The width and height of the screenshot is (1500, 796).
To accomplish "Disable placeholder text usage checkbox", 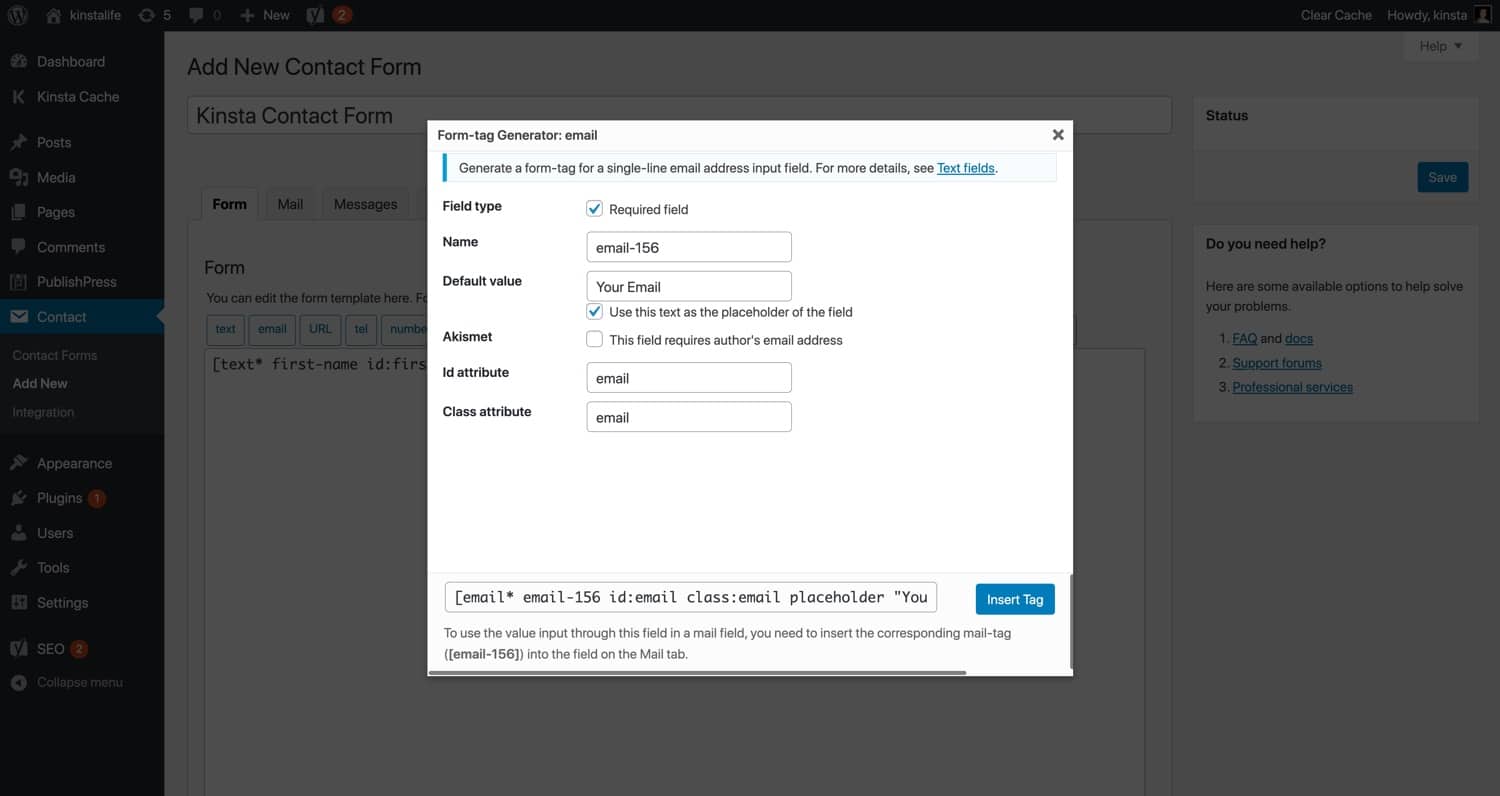I will (594, 311).
